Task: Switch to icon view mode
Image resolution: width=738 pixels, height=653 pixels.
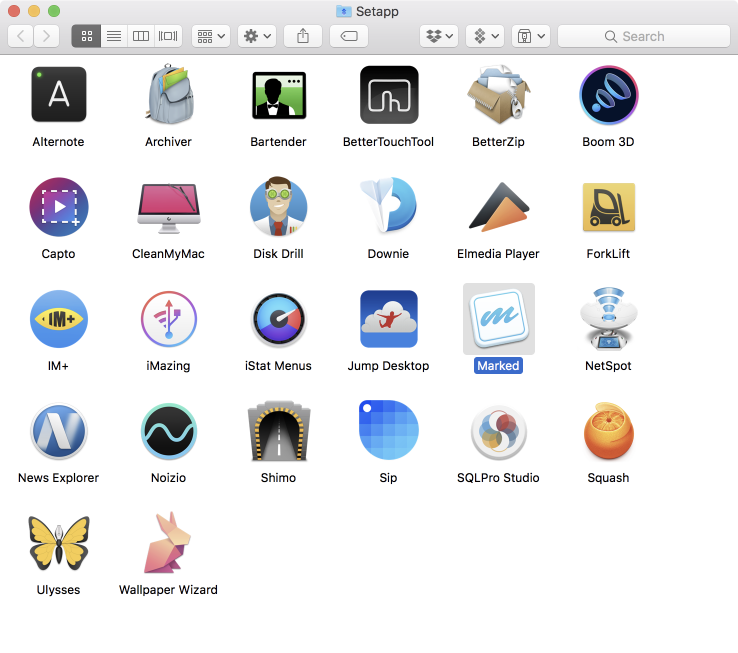Action: pyautogui.click(x=86, y=36)
